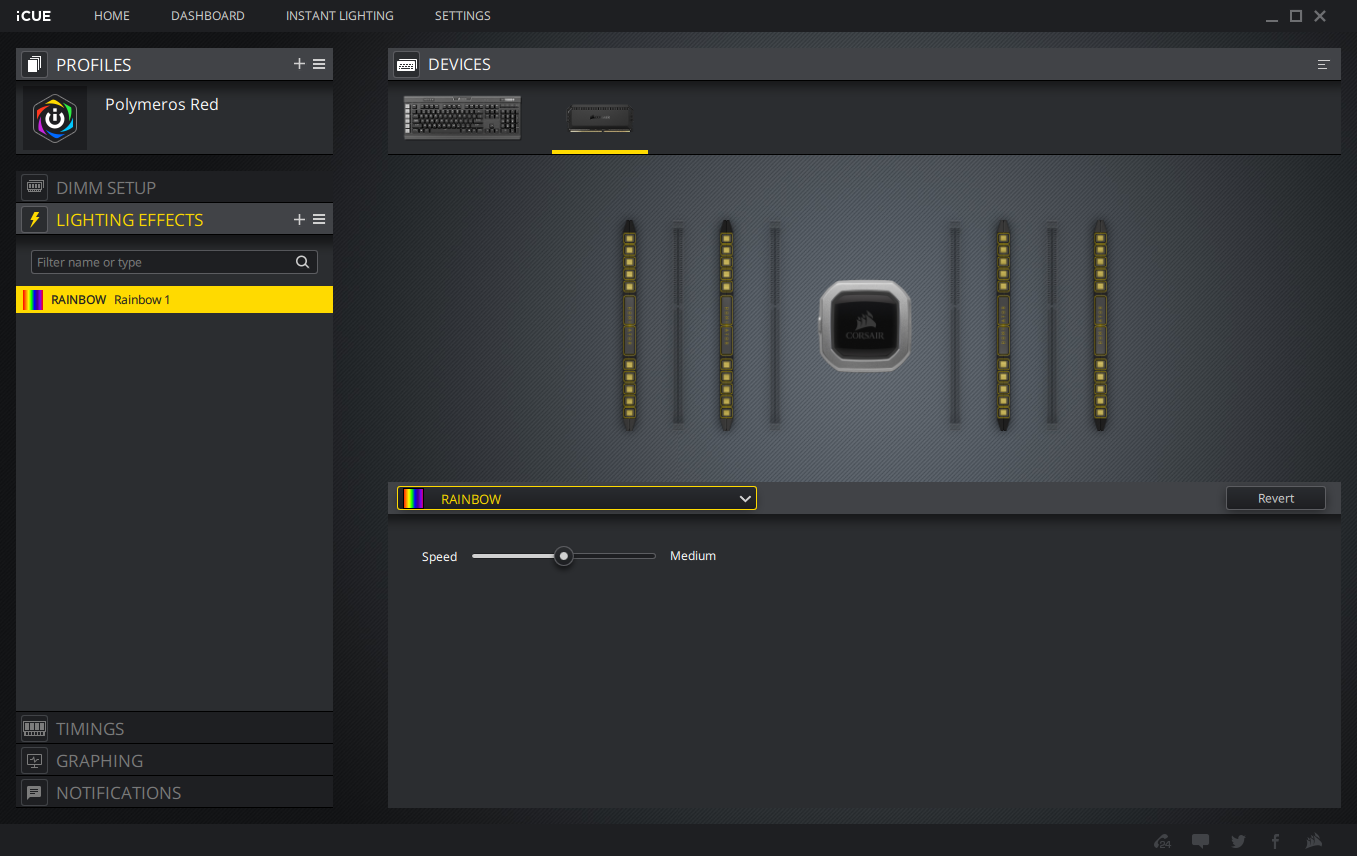Open the forum chat bubble icon
The width and height of the screenshot is (1357, 856).
[x=1201, y=841]
